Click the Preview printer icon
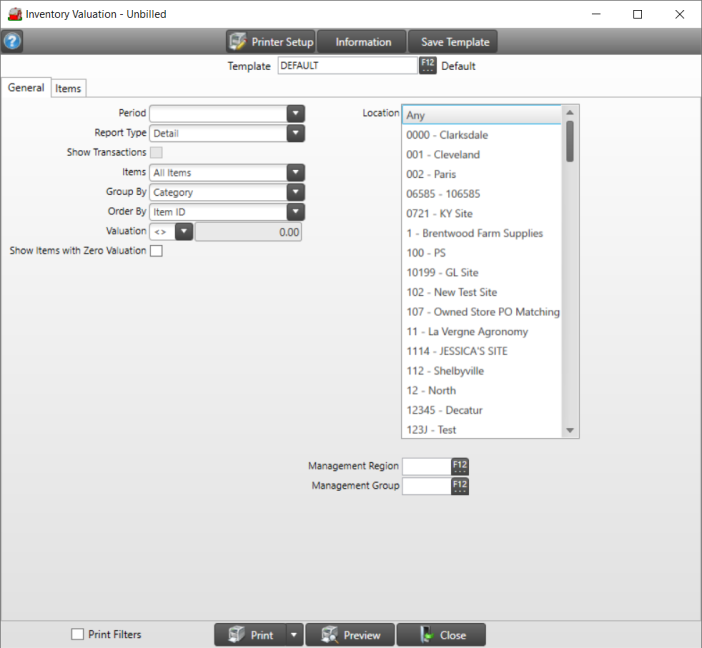 [x=327, y=635]
